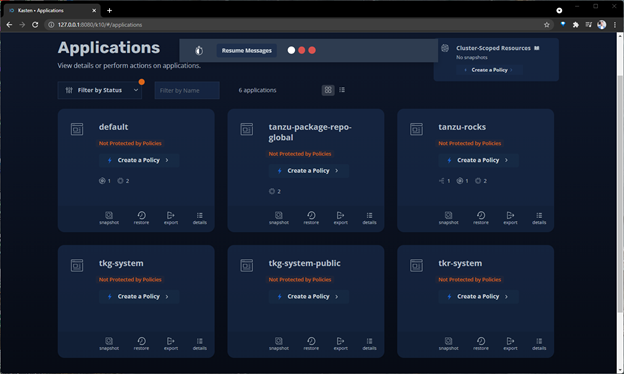Focus the Filter by Name field
Viewport: 624px width, 374px height.
(187, 90)
